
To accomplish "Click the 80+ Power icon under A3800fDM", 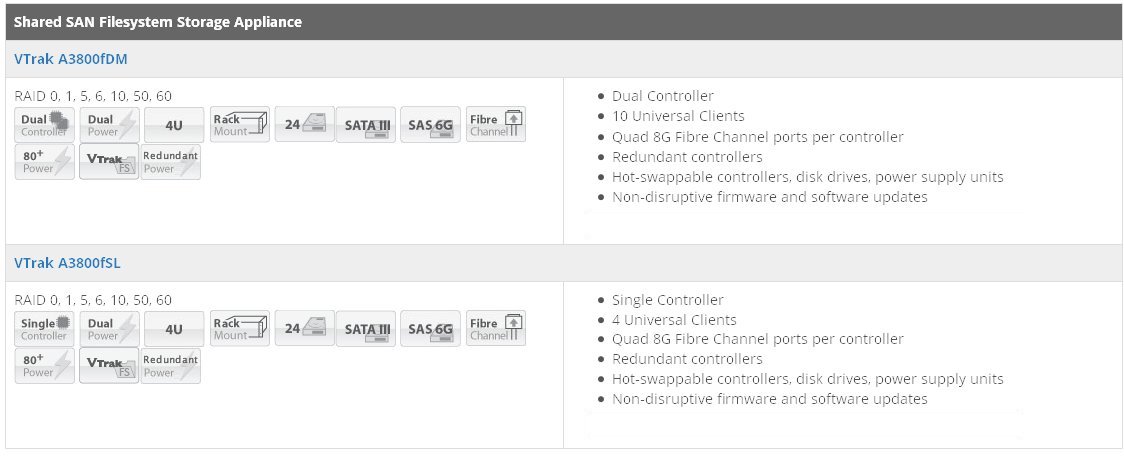I will click(44, 161).
